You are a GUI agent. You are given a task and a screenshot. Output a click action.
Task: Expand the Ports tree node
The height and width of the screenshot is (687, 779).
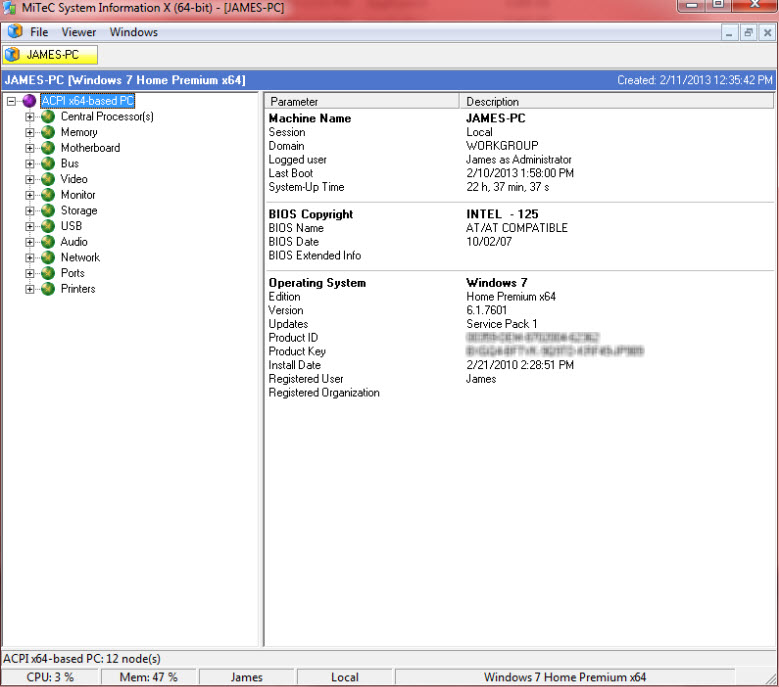click(x=30, y=274)
